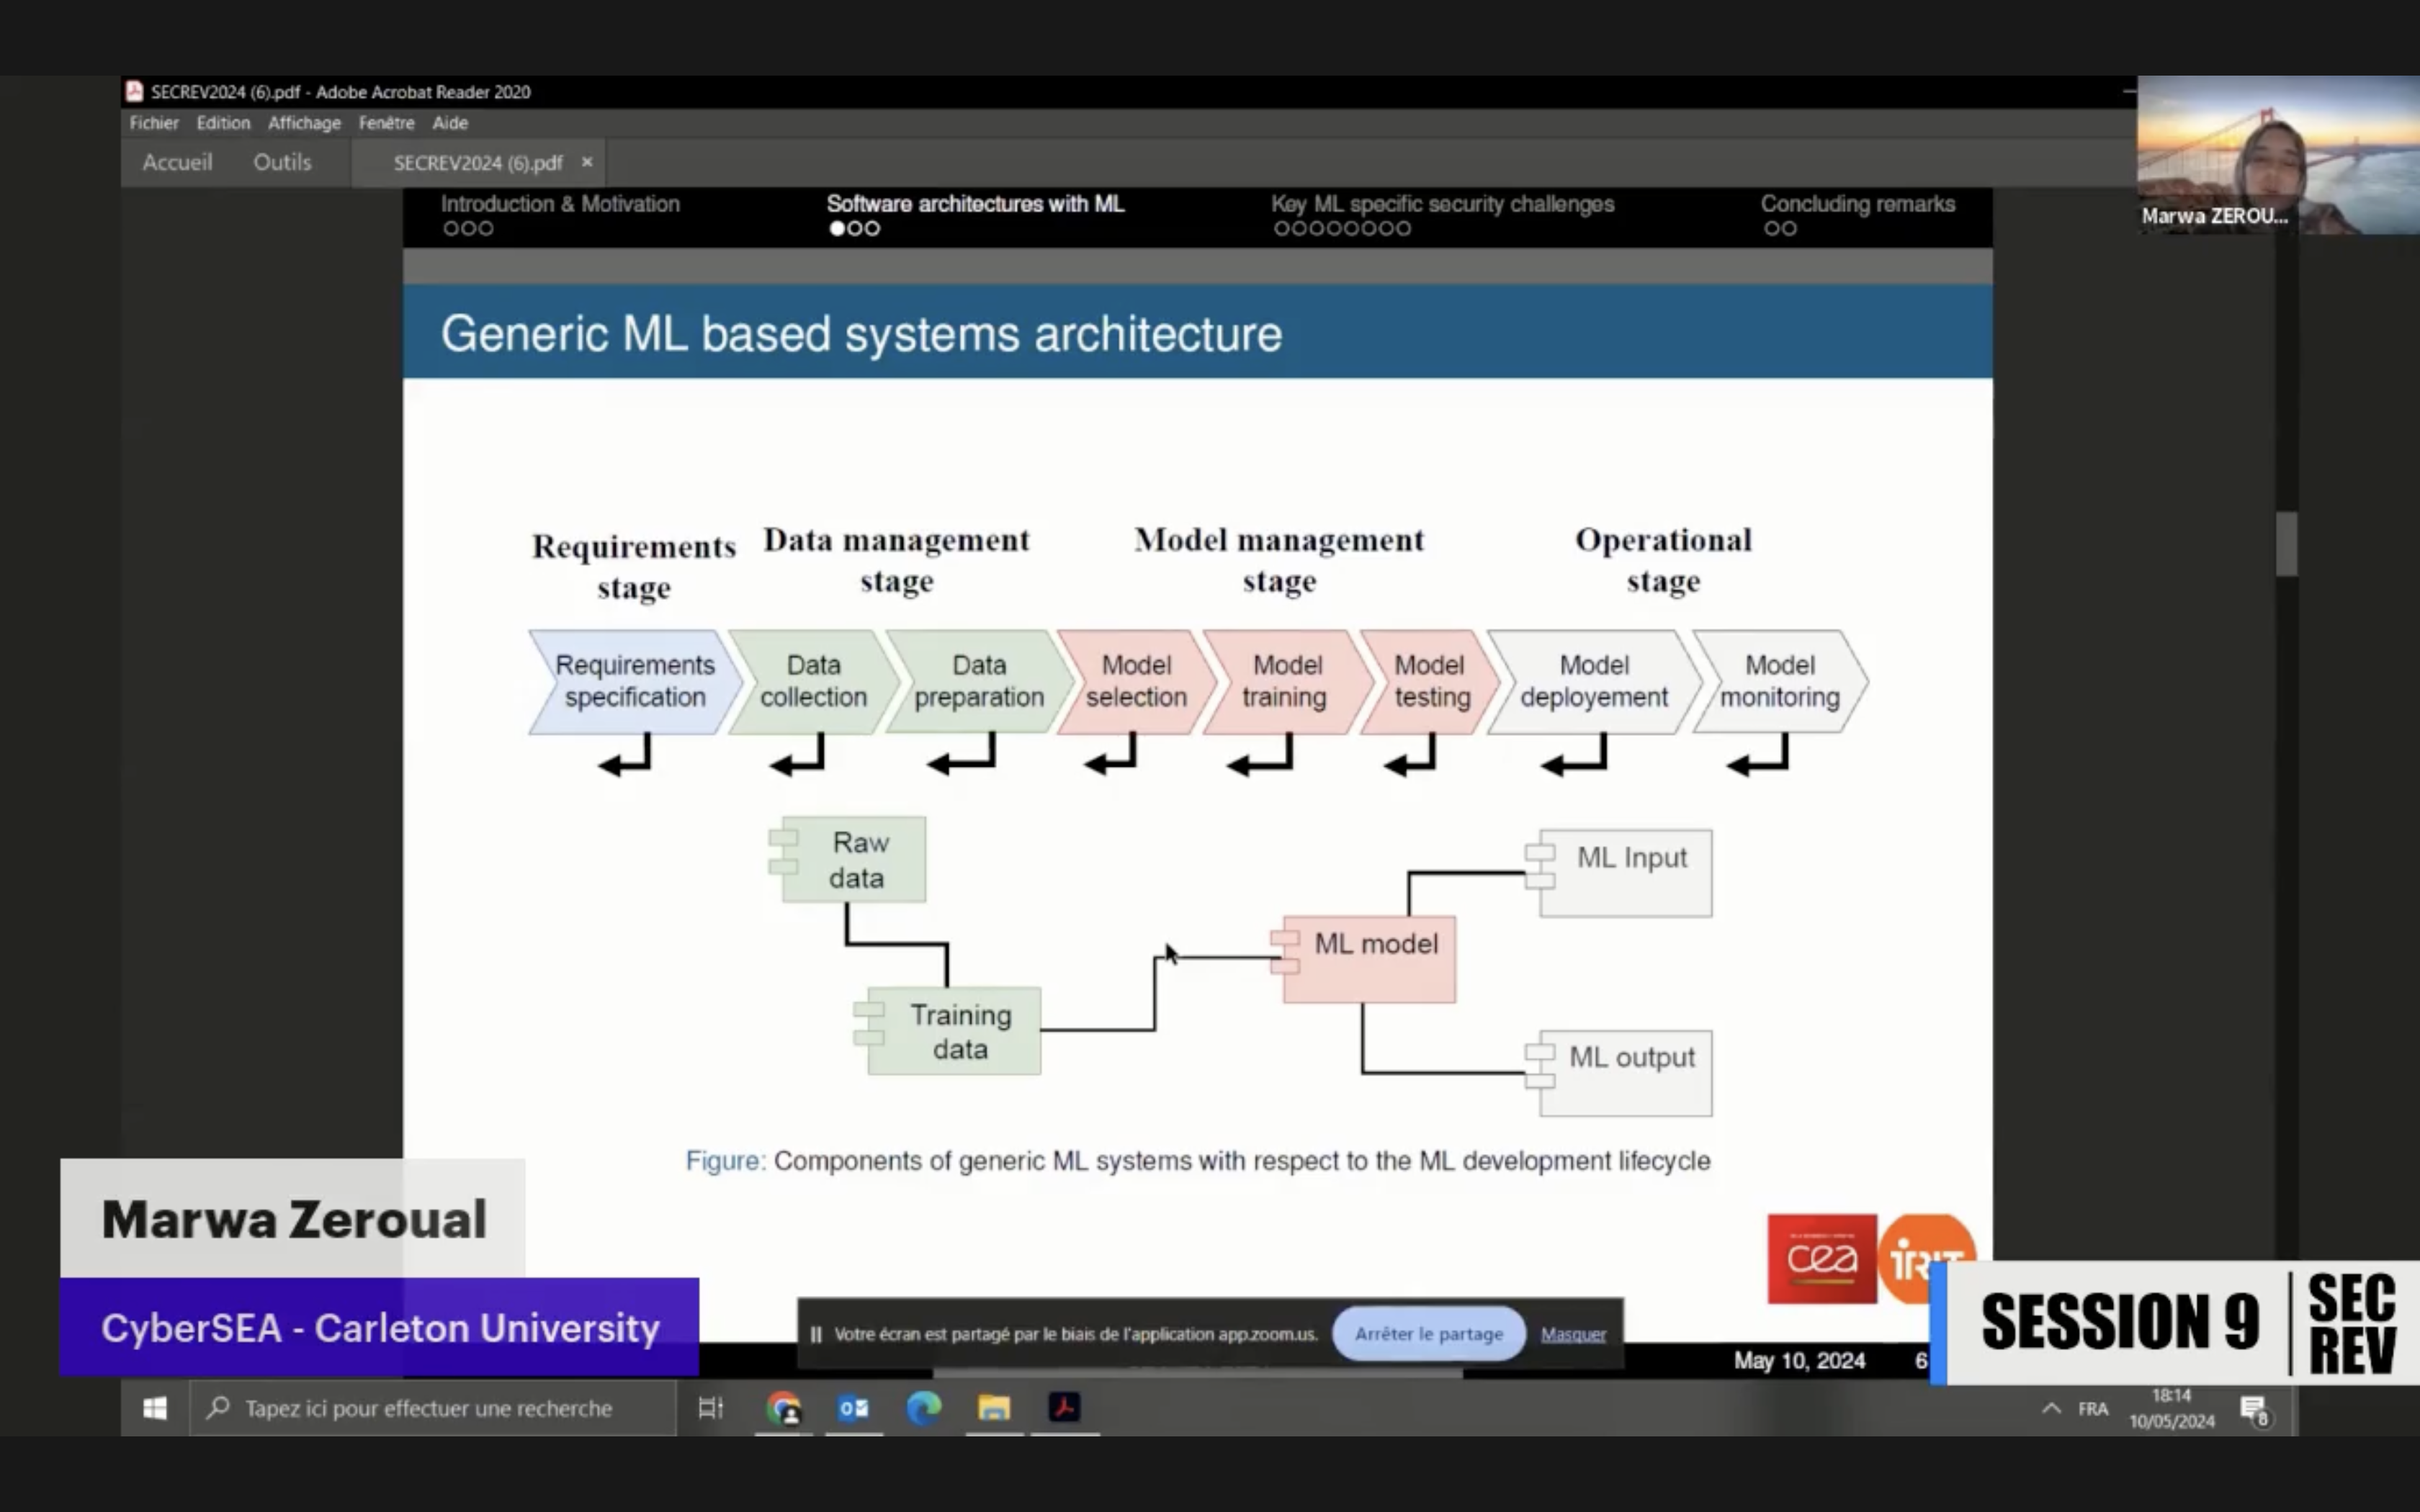
Task: Launch Microsoft Edge from the taskbar
Action: click(923, 1408)
